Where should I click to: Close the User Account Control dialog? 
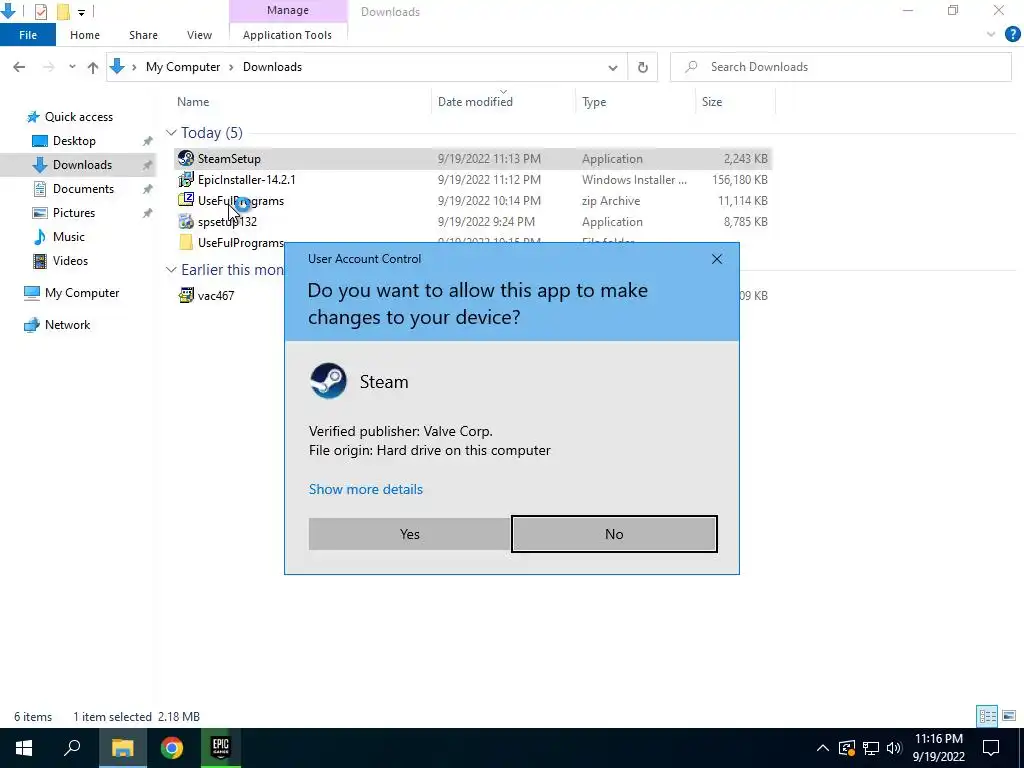tap(716, 259)
